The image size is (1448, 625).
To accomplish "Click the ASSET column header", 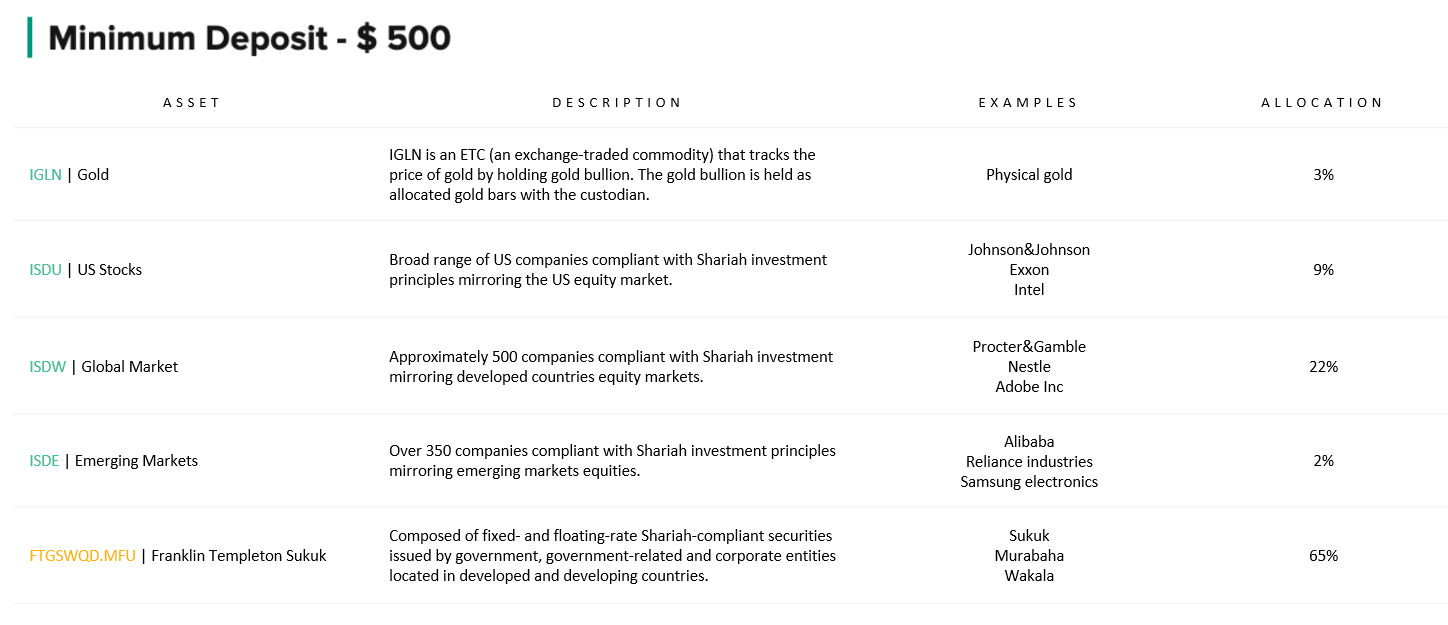I will click(x=192, y=103).
